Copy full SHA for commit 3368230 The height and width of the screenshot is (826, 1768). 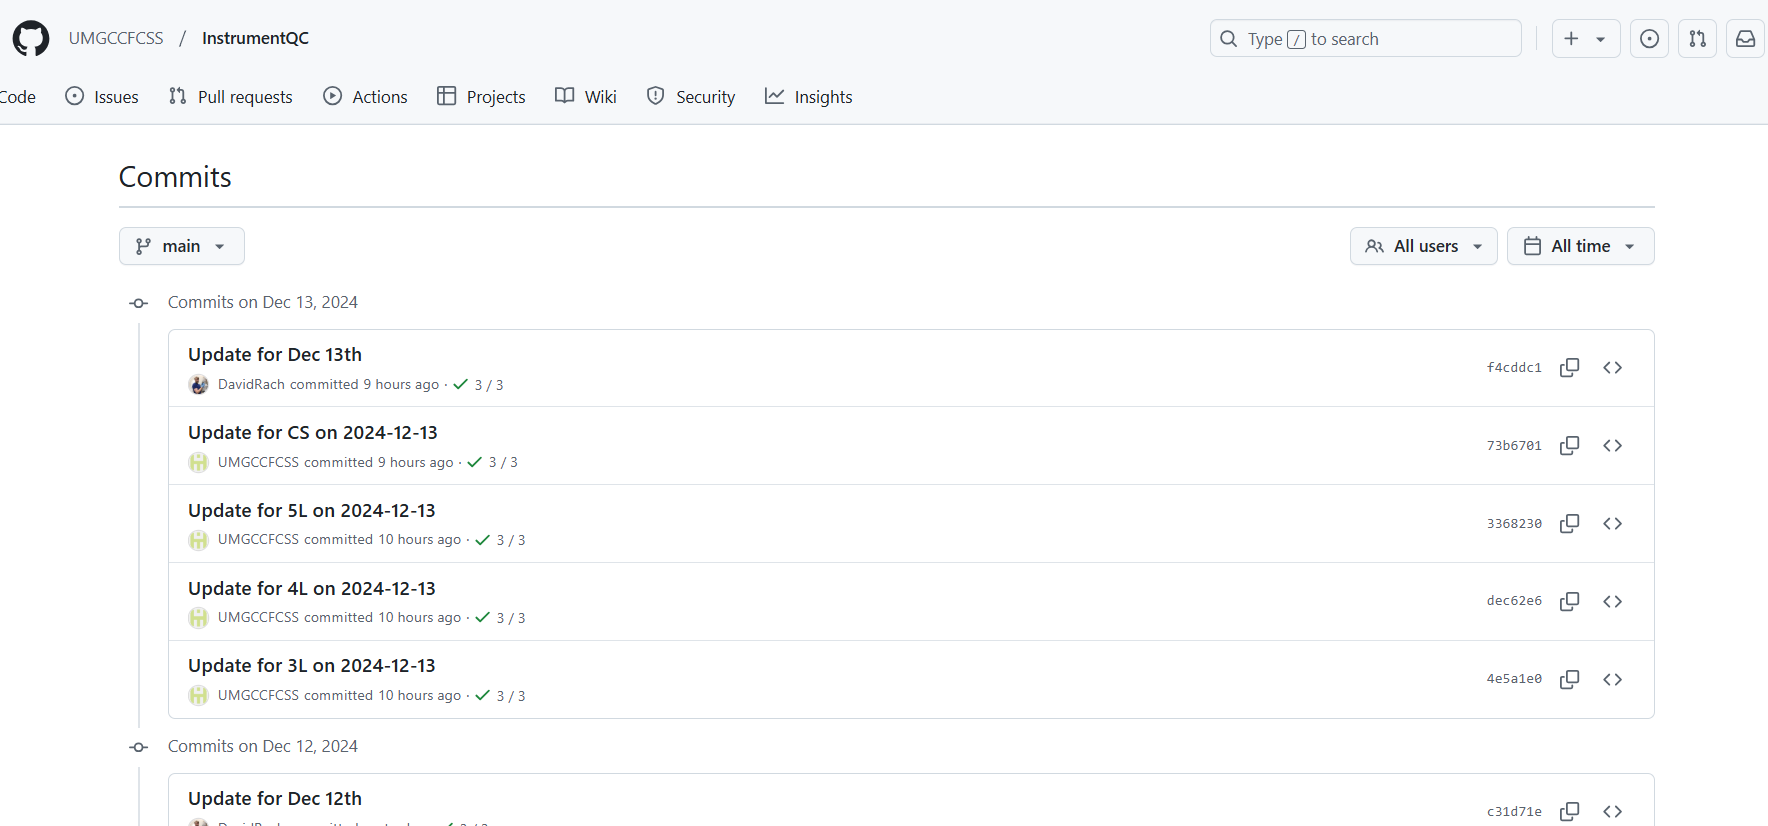coord(1569,524)
